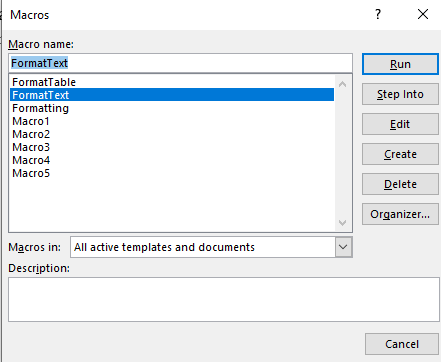Image resolution: width=441 pixels, height=362 pixels.
Task: Click the macro list scroll down arrow
Action: click(x=342, y=222)
